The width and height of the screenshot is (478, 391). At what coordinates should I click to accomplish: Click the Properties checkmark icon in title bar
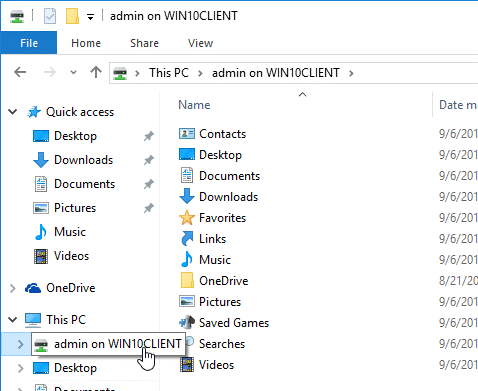pos(50,16)
